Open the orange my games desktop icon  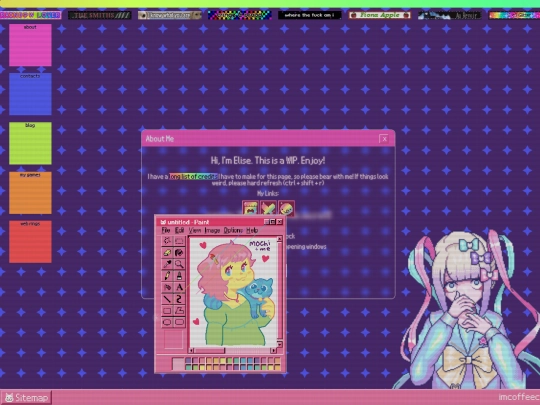[x=30, y=193]
